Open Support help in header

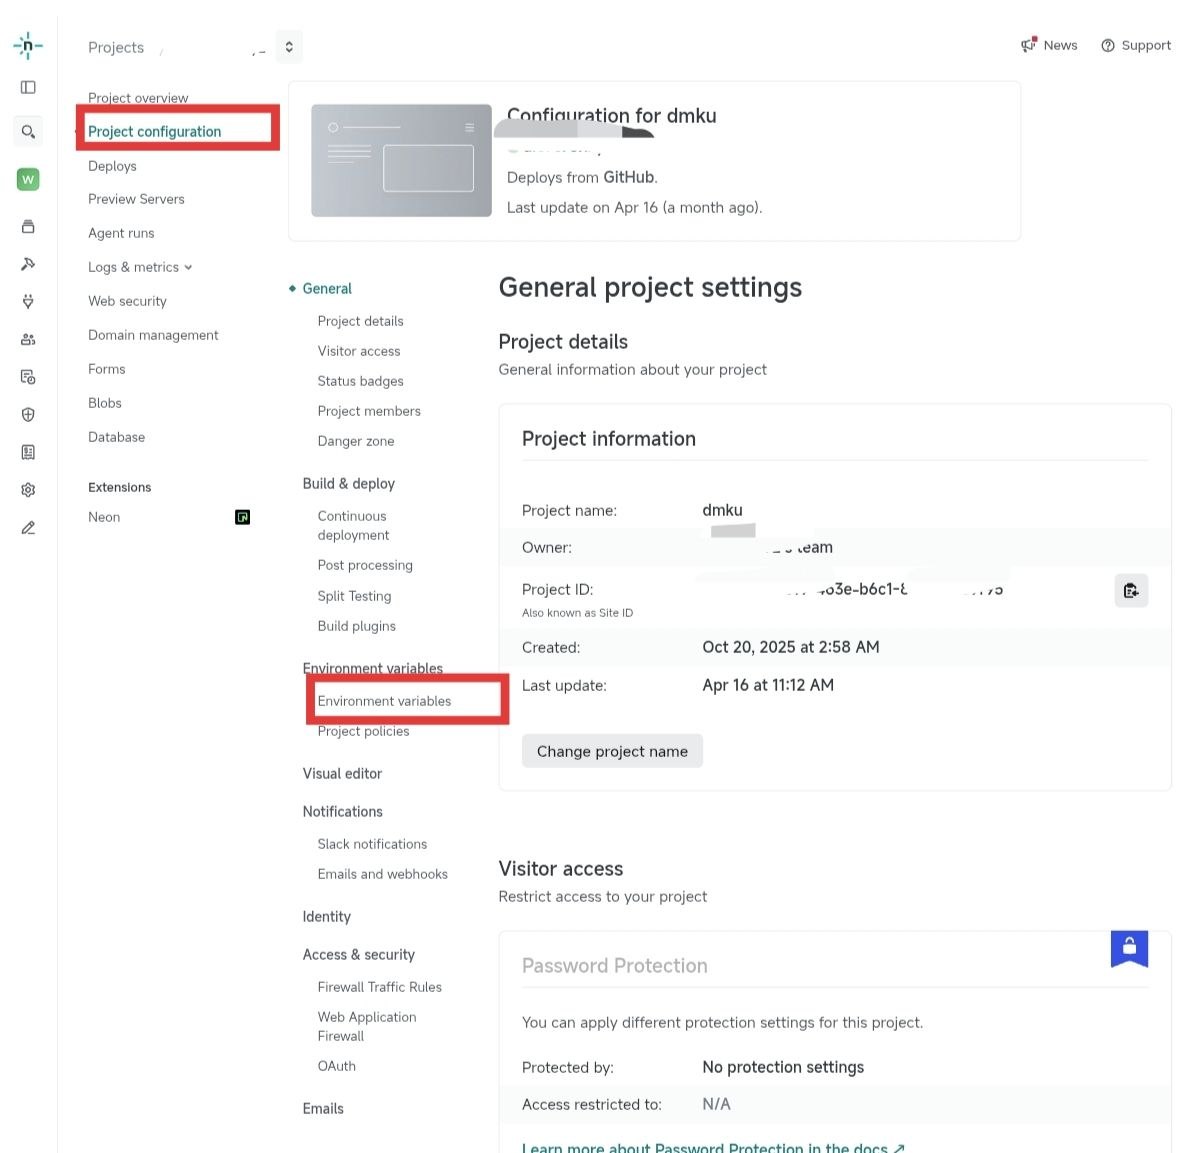1136,45
